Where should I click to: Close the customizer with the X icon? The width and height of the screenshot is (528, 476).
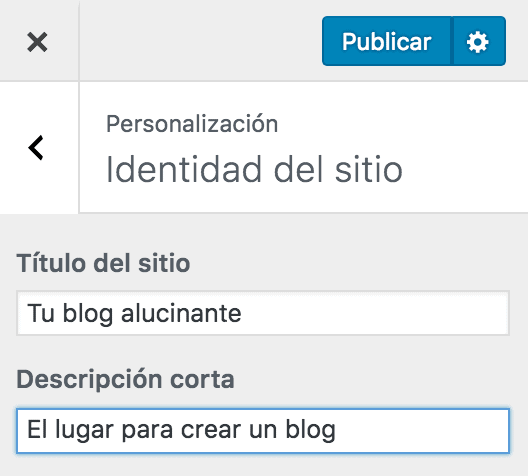coord(37,42)
